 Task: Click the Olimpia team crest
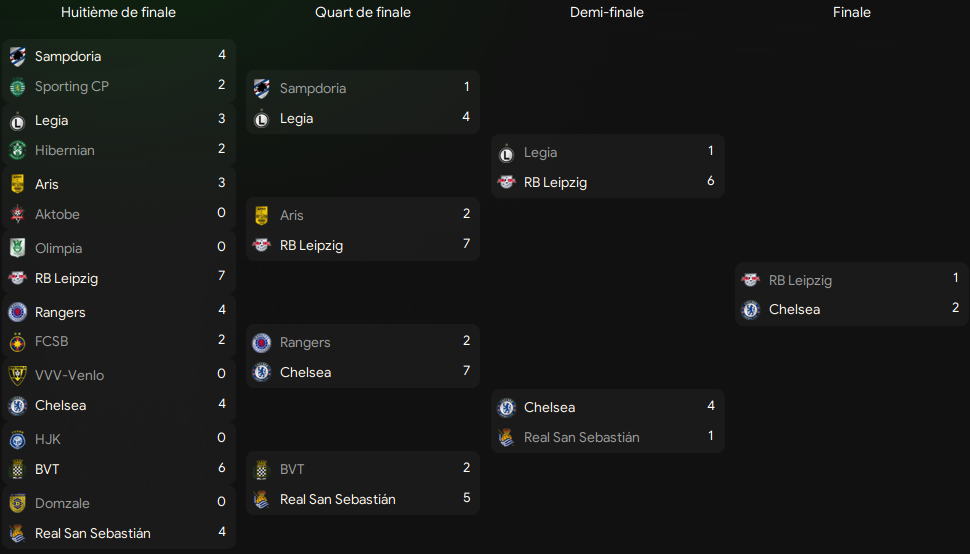(x=17, y=248)
